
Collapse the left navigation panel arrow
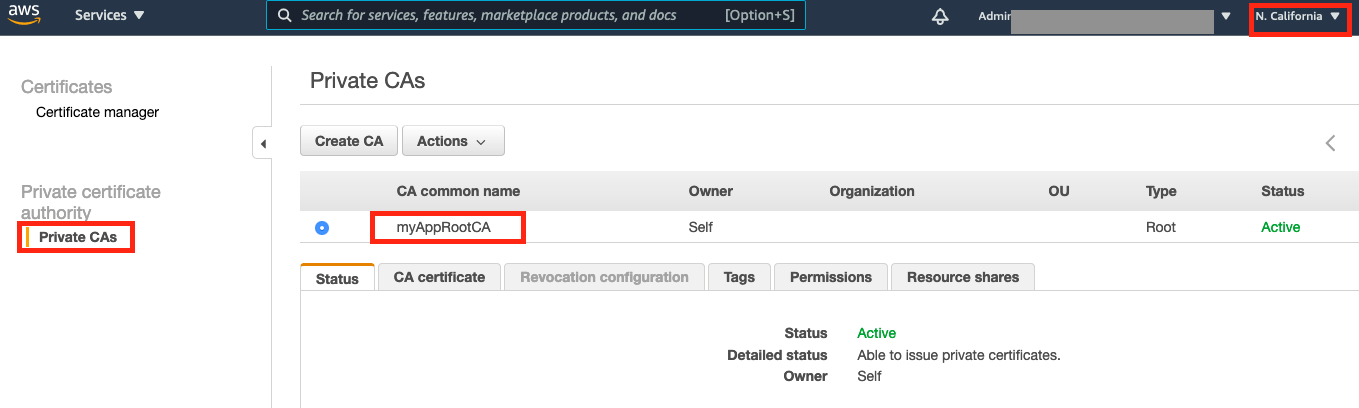coord(263,144)
